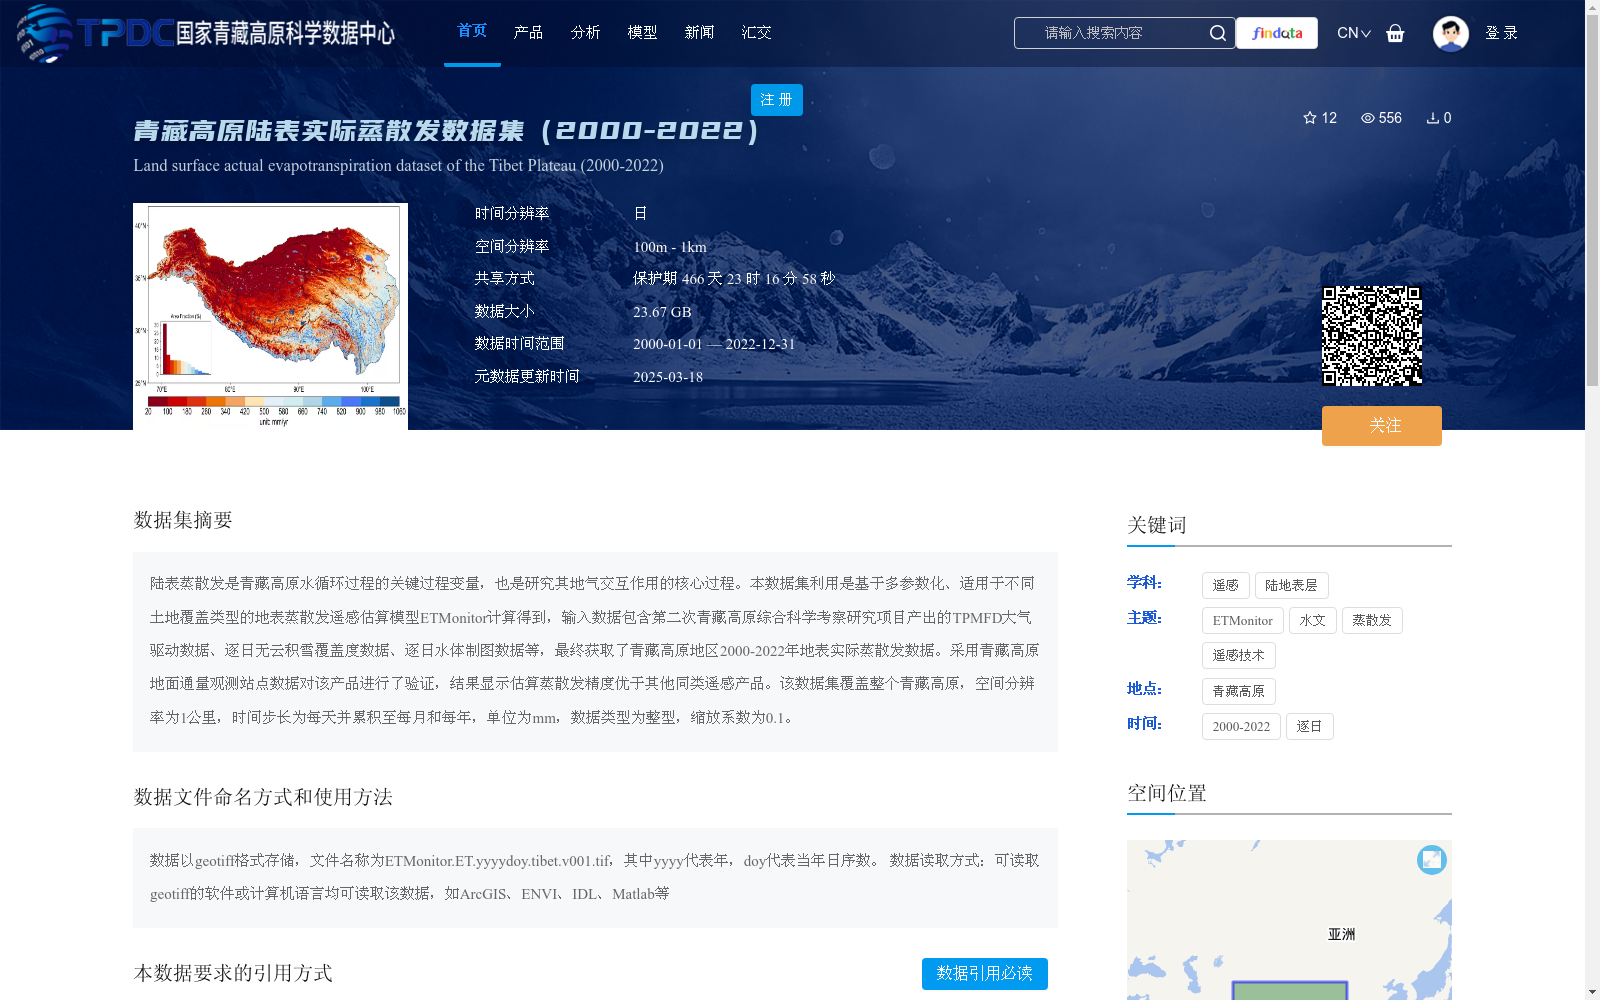Click the 青藏高原 location tag
This screenshot has width=1600, height=1000.
1238,691
